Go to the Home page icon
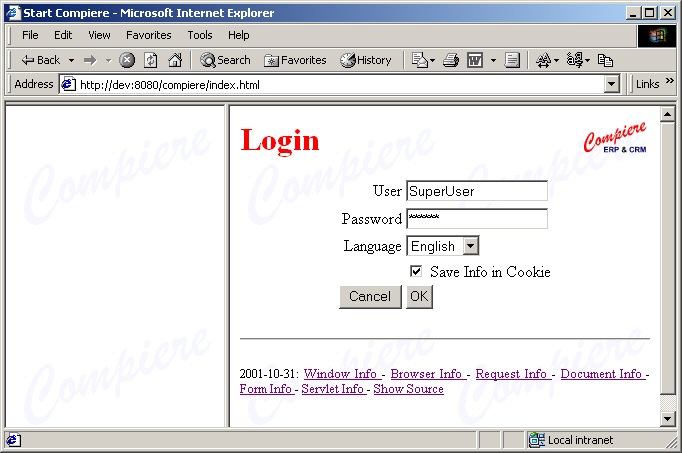 click(175, 60)
